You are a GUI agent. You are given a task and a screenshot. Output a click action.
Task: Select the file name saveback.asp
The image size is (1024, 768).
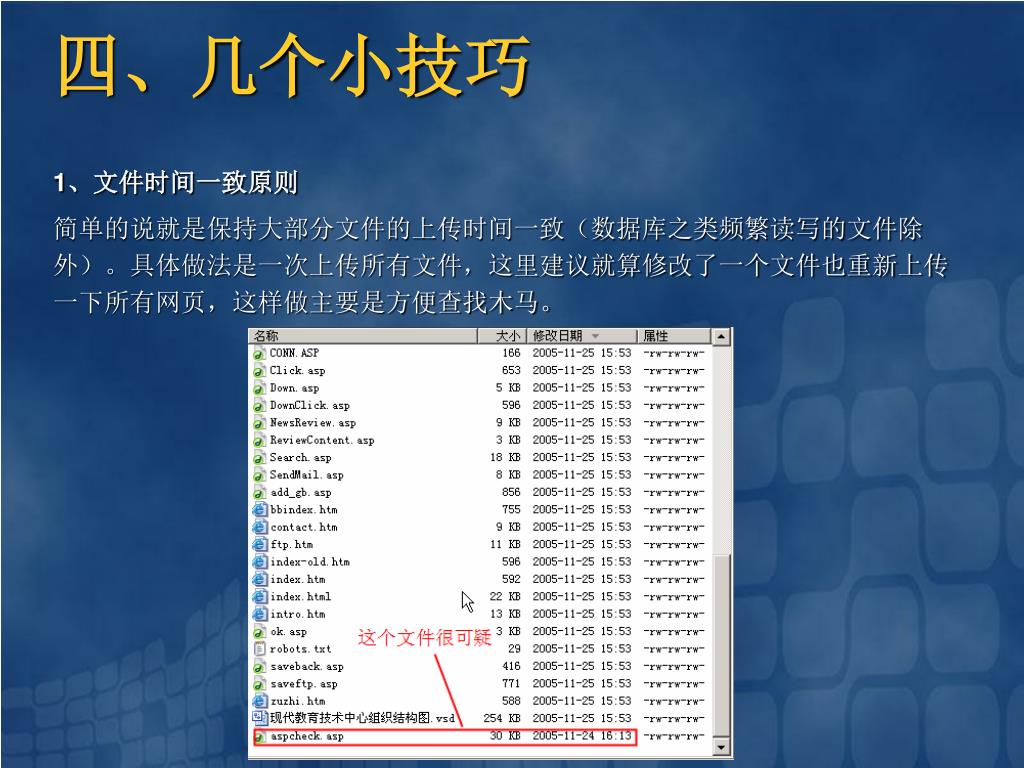[306, 667]
